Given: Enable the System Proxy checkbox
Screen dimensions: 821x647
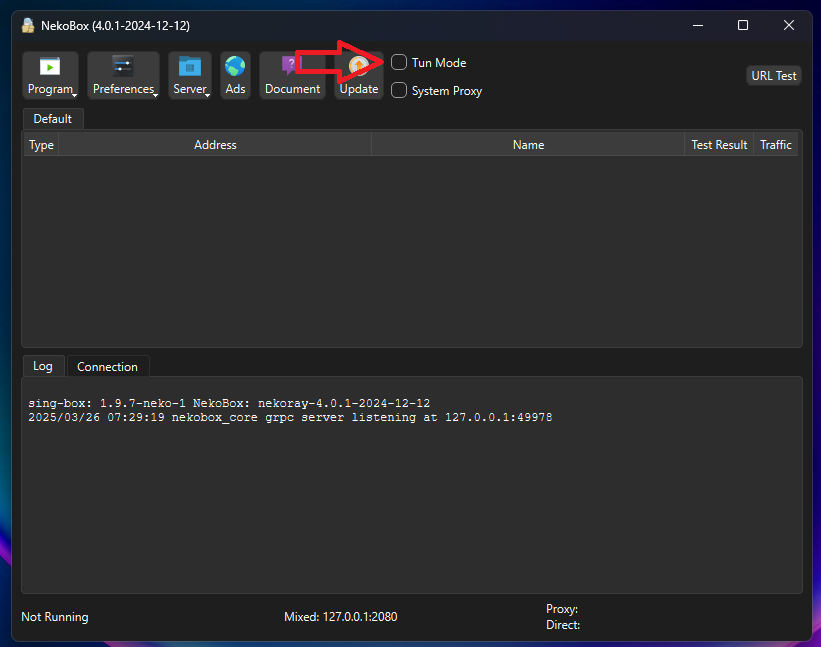Looking at the screenshot, I should click(399, 90).
